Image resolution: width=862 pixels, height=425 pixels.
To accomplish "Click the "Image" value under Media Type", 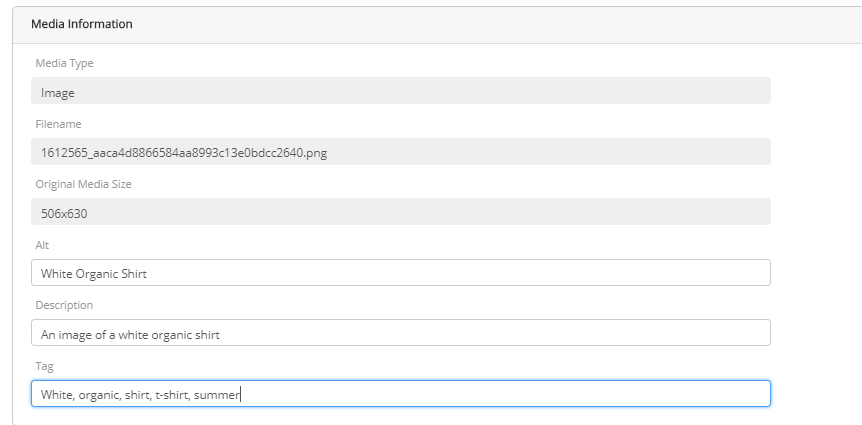I will (58, 92).
